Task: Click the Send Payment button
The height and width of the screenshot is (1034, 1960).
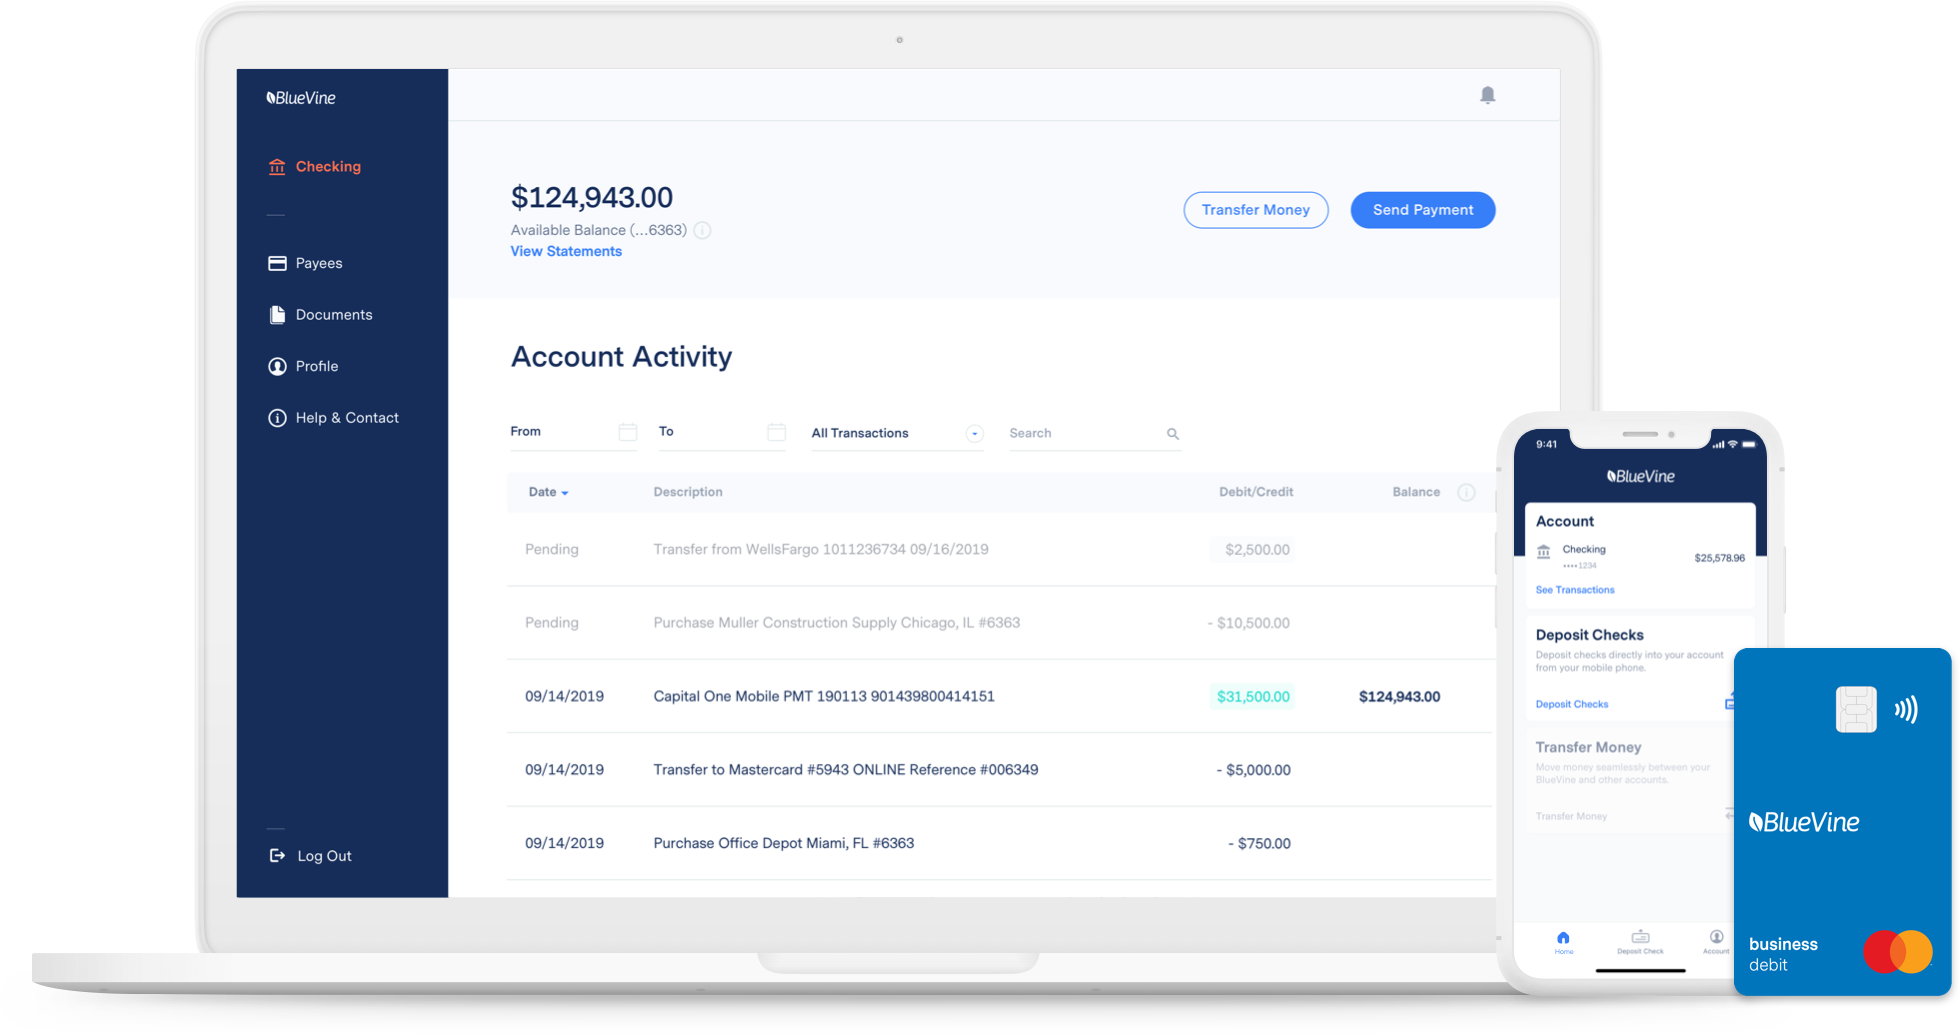Action: [1423, 210]
